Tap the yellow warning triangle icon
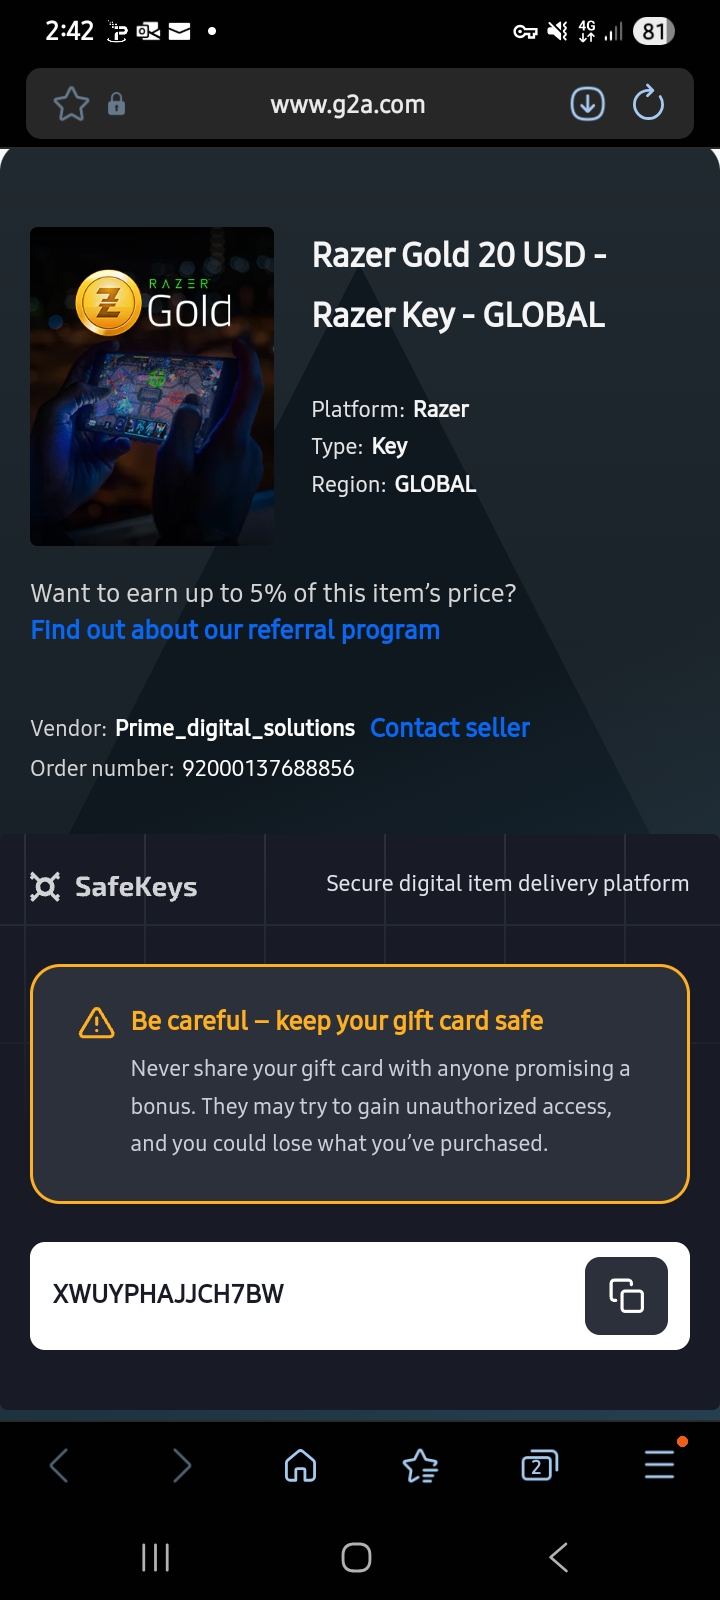 [96, 1022]
